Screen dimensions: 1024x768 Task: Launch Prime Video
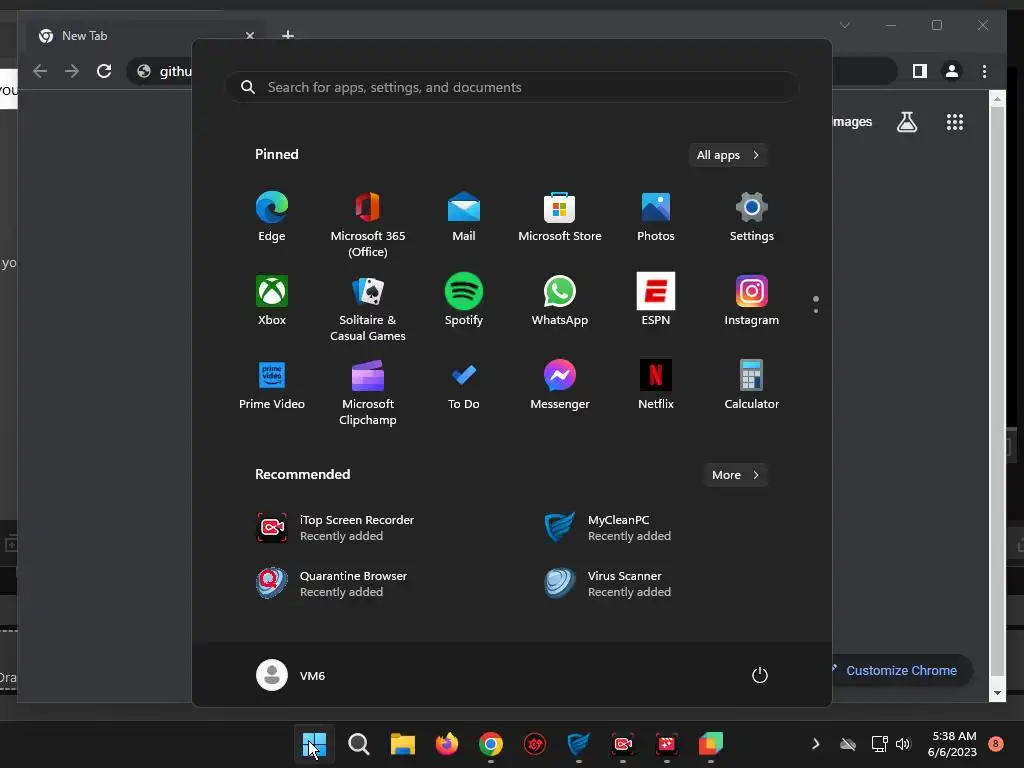pyautogui.click(x=272, y=385)
